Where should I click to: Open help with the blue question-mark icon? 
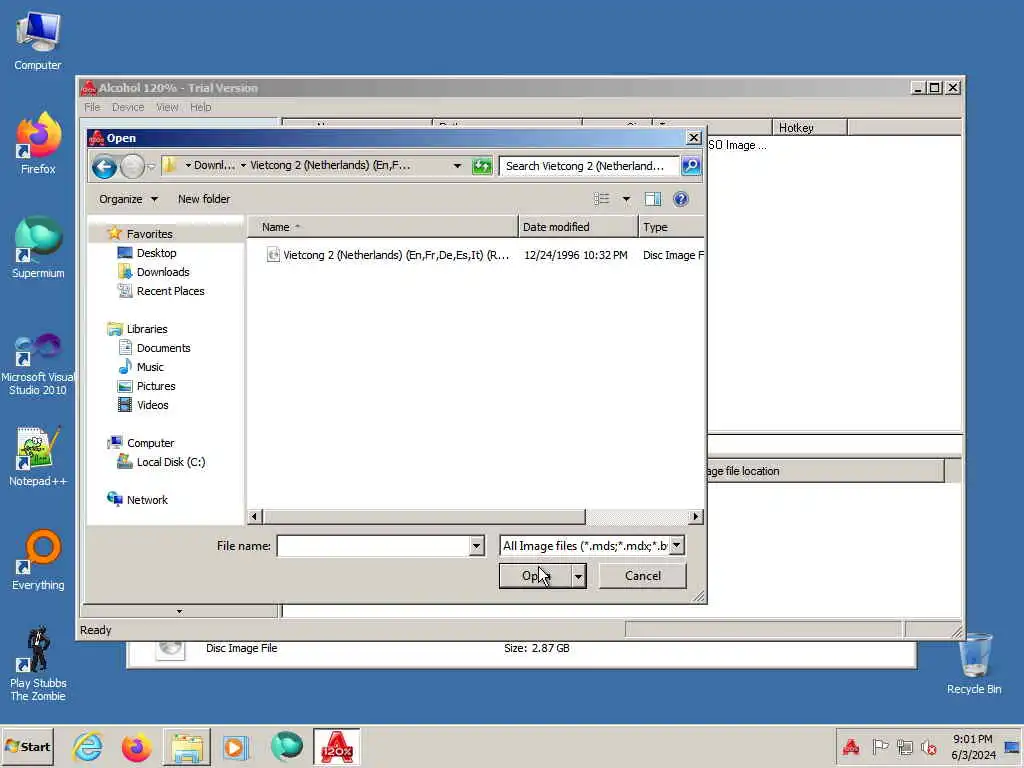[x=680, y=199]
